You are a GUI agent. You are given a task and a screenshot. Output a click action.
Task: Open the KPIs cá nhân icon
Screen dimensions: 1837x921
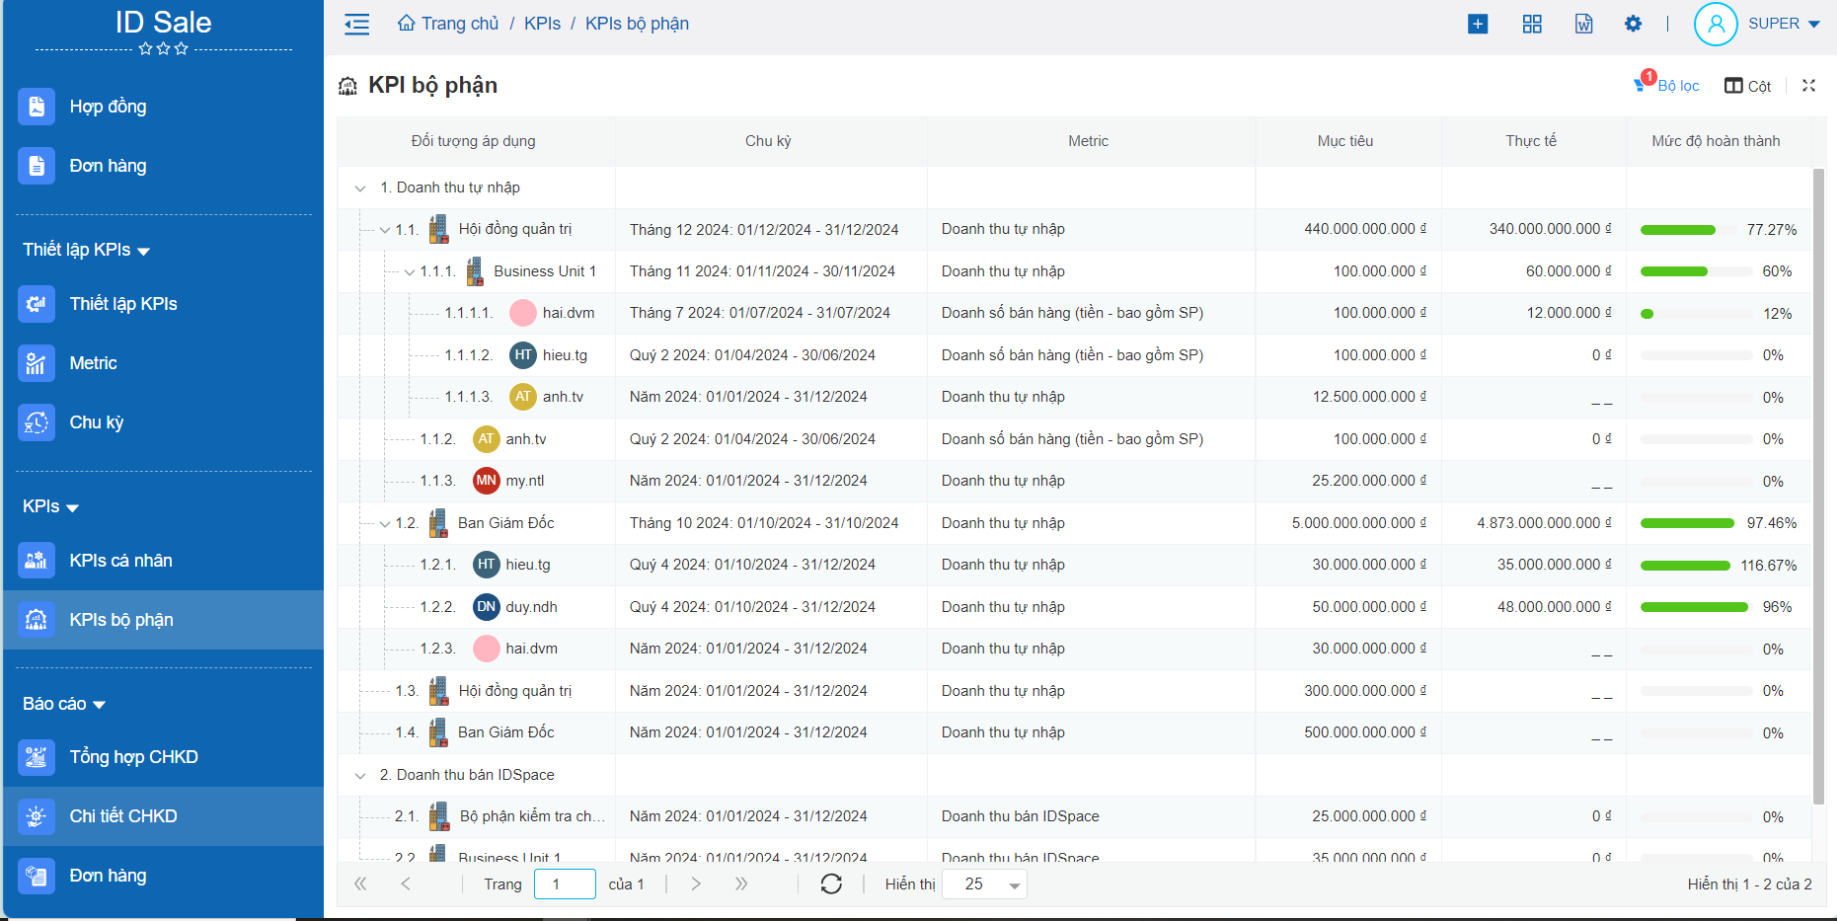pyautogui.click(x=36, y=560)
